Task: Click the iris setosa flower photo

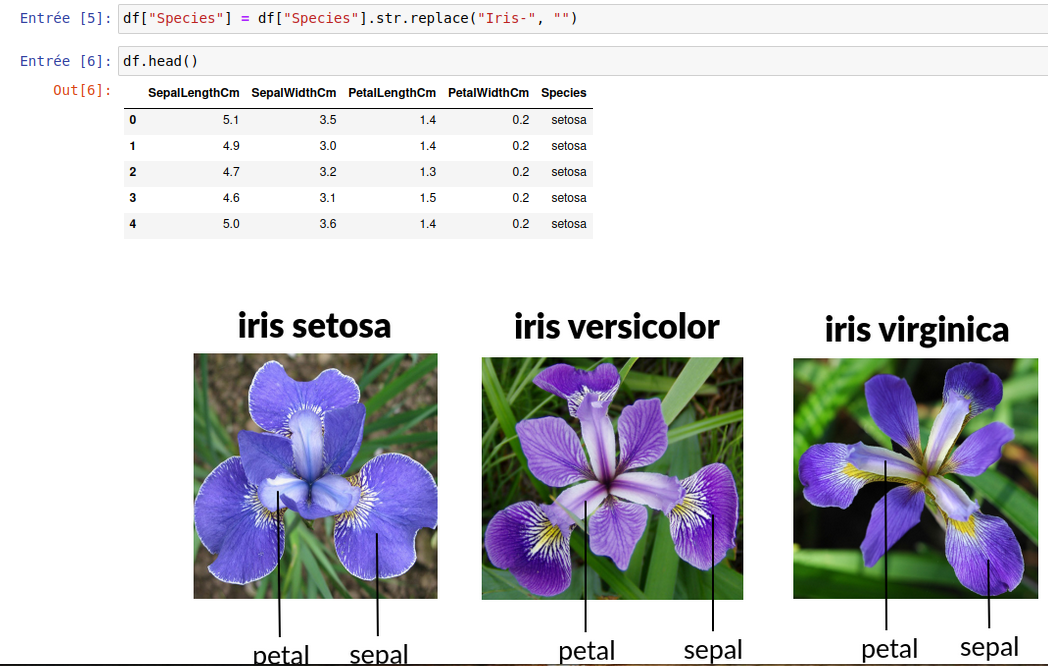Action: pos(315,475)
